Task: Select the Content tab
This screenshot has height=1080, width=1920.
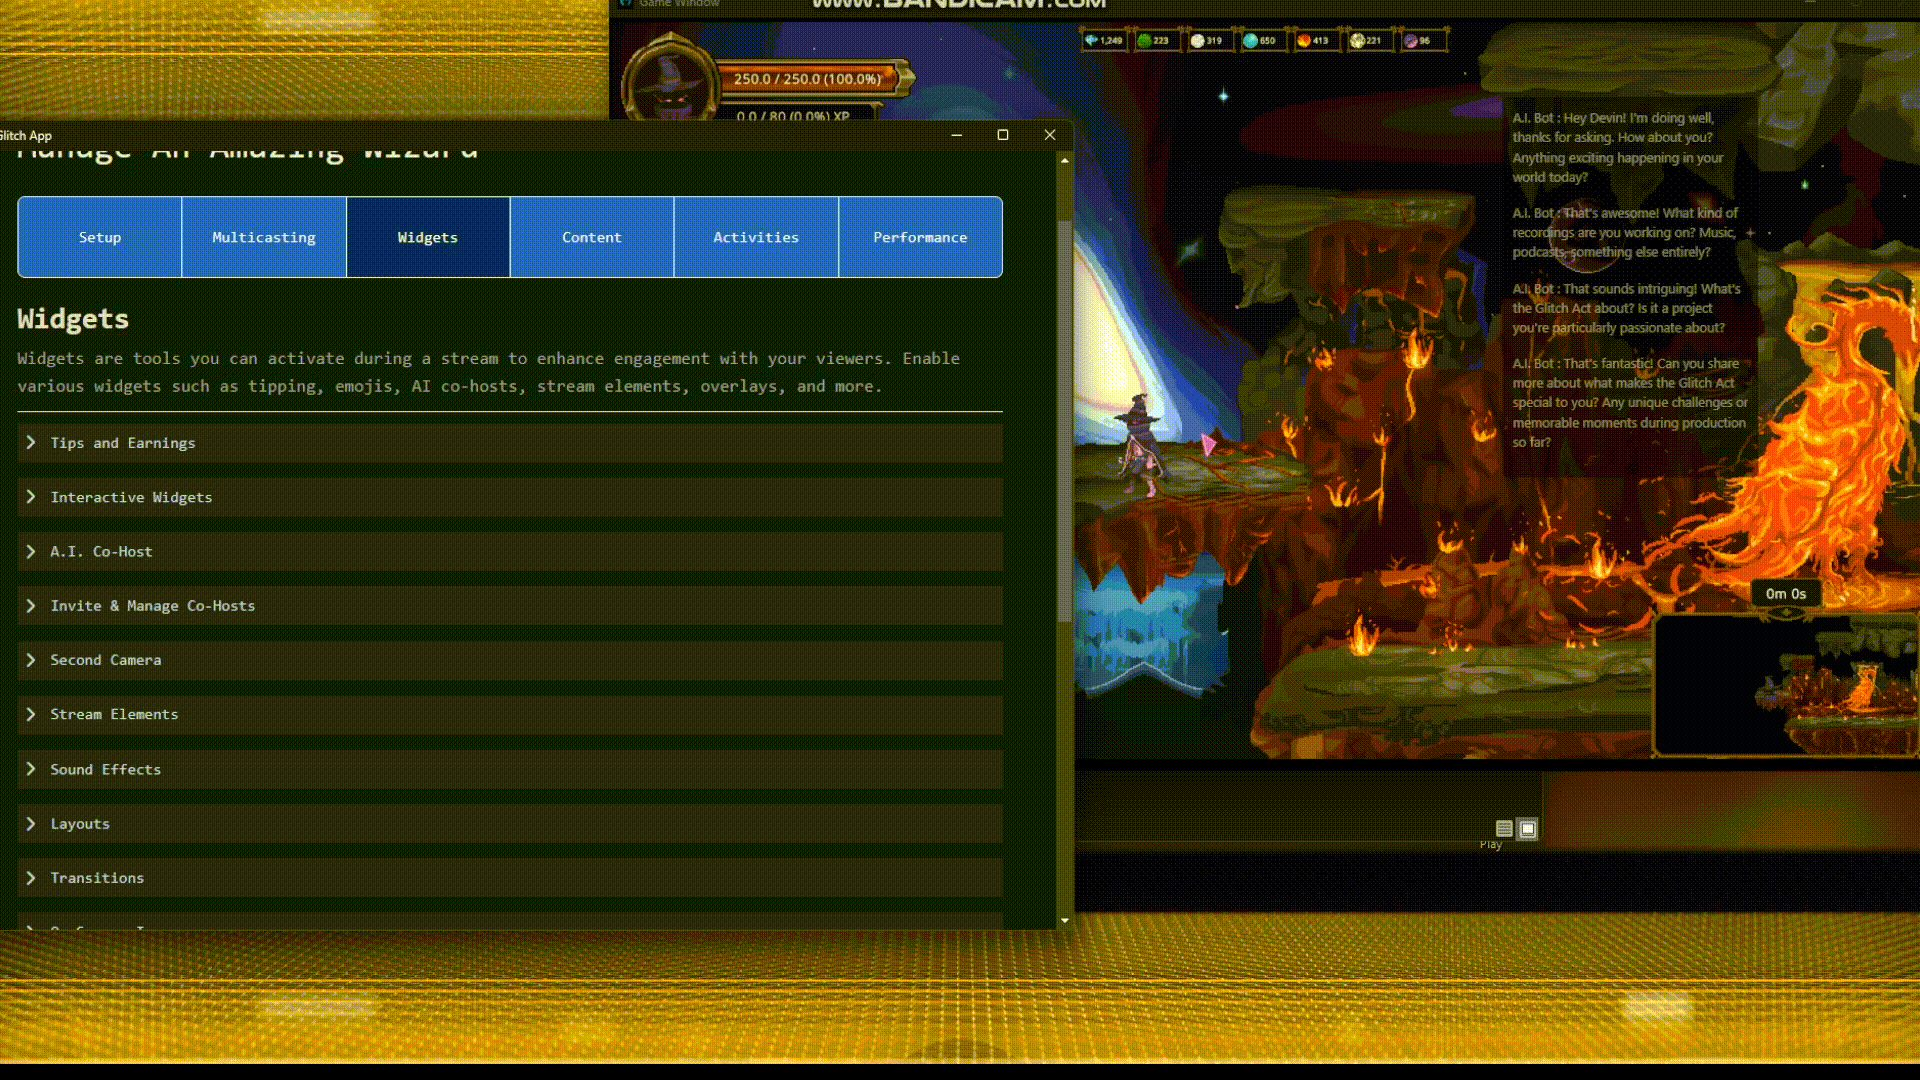Action: [x=591, y=237]
